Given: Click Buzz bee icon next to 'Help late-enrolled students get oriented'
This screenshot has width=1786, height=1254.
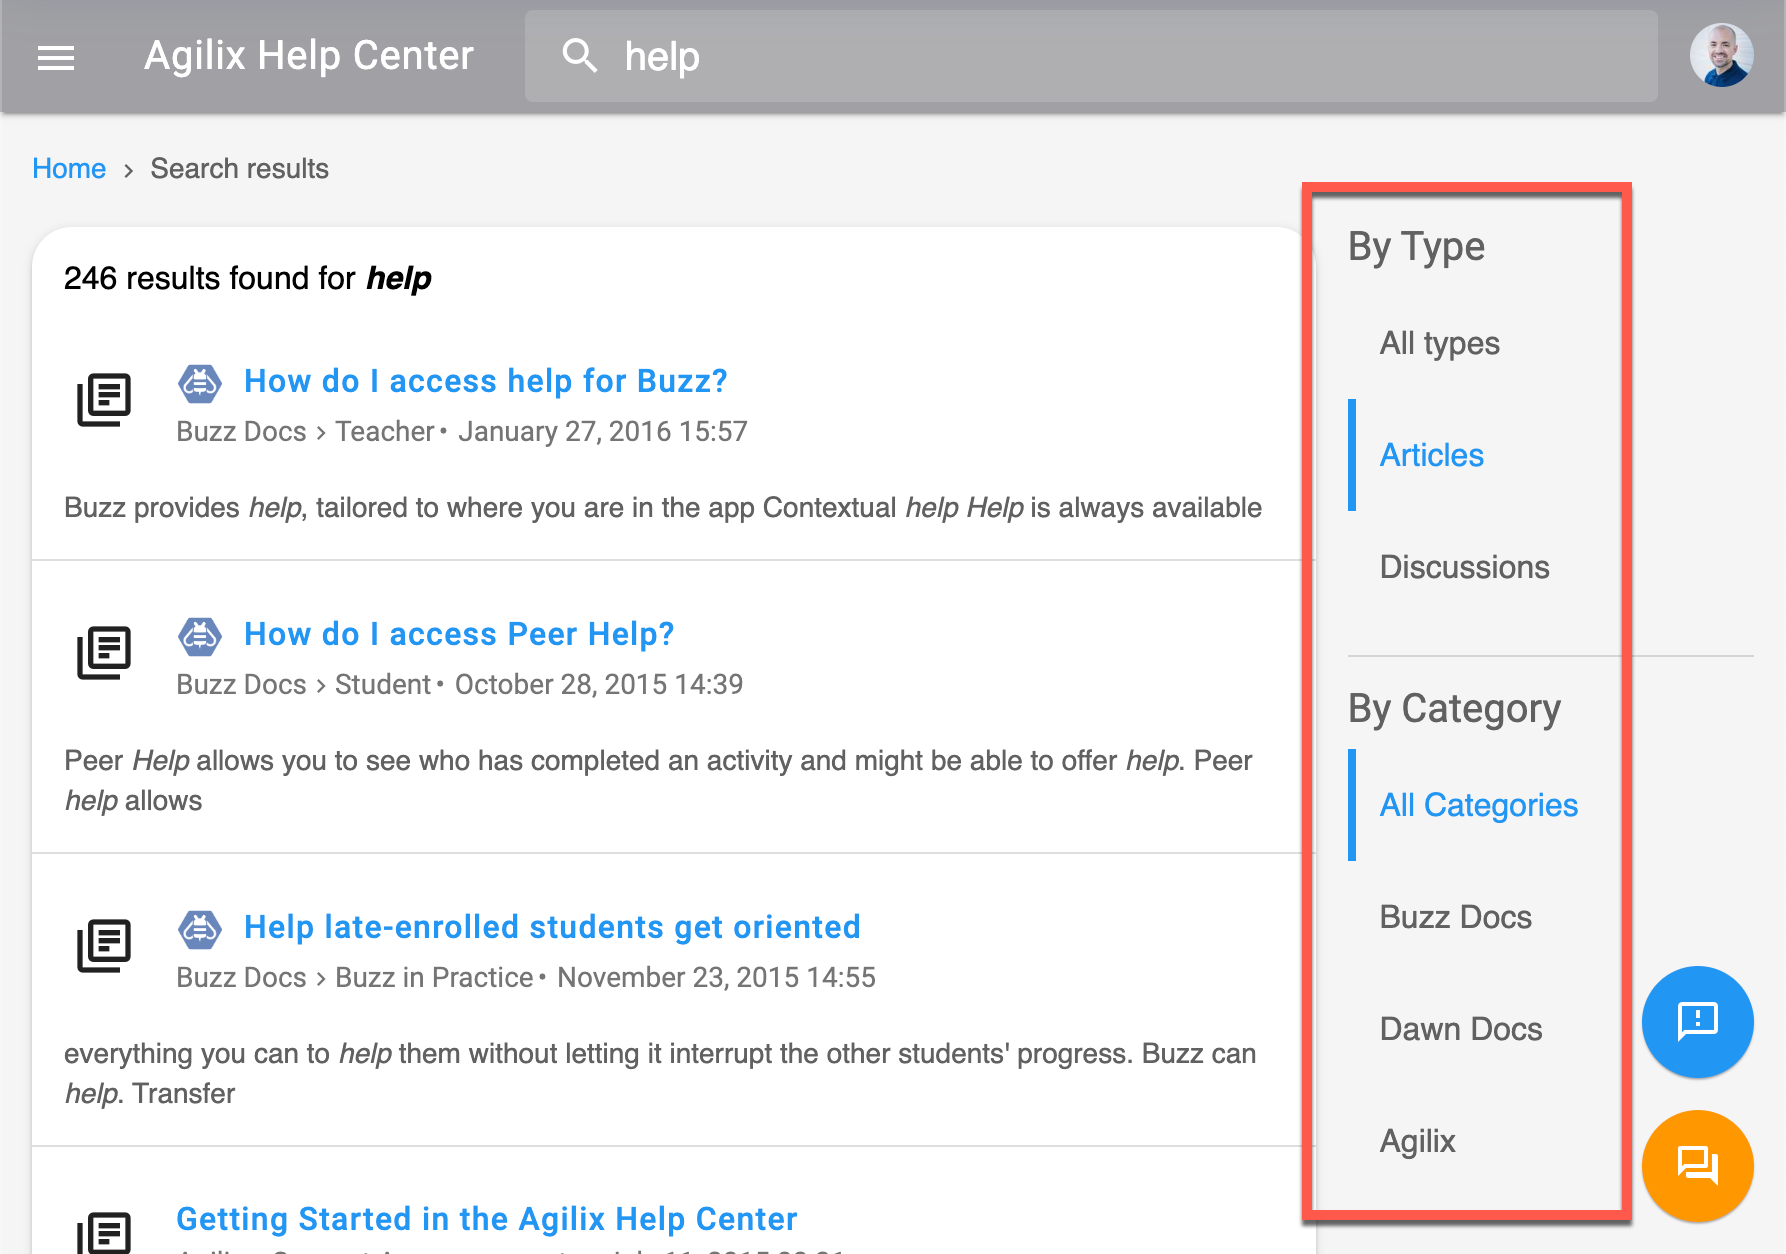Looking at the screenshot, I should click(x=200, y=928).
